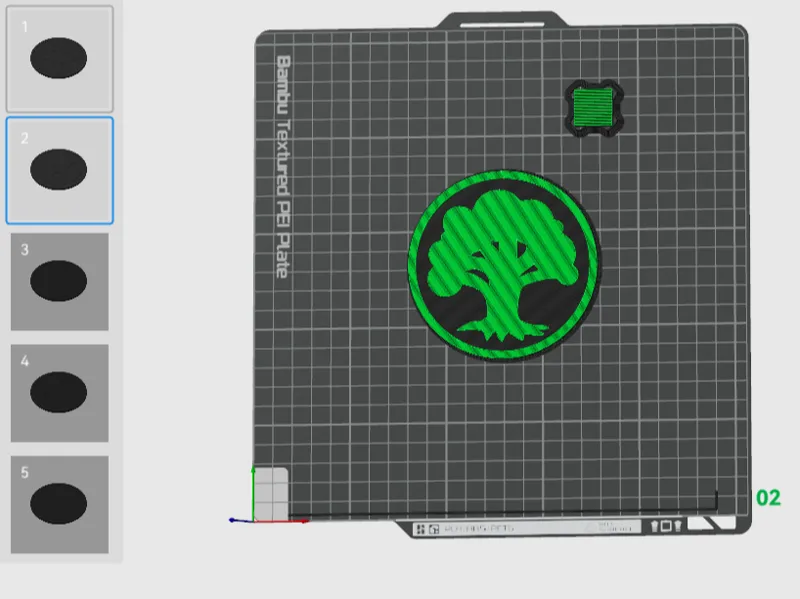
Task: Click the square icon between trash bins
Action: pos(666,526)
